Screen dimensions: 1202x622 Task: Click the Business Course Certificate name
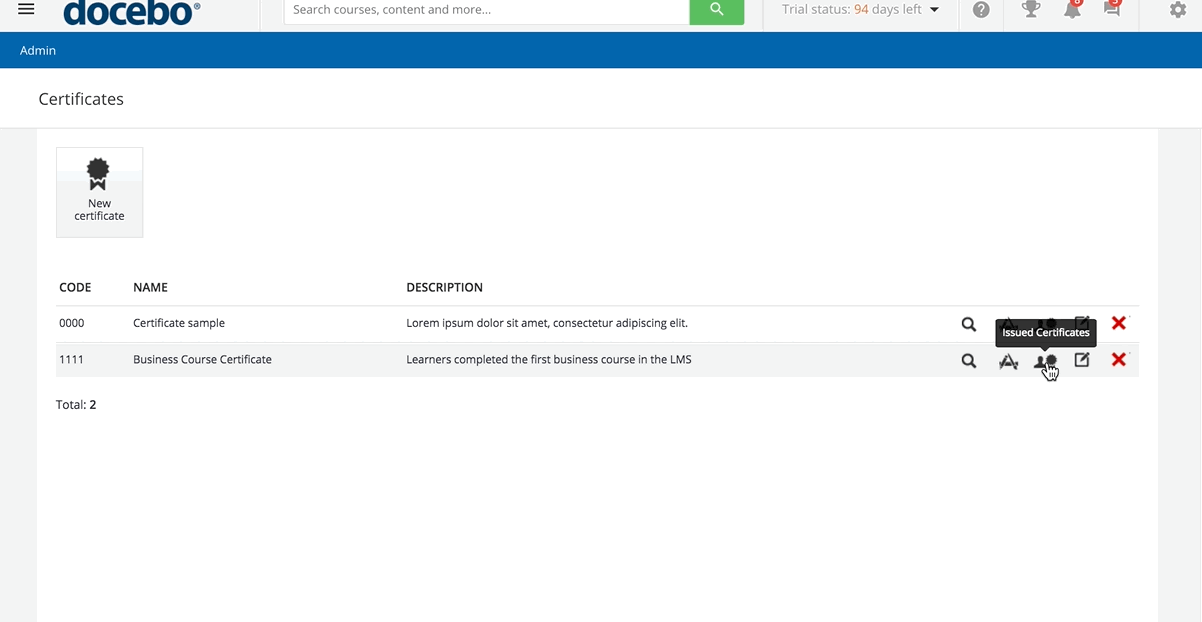202,360
